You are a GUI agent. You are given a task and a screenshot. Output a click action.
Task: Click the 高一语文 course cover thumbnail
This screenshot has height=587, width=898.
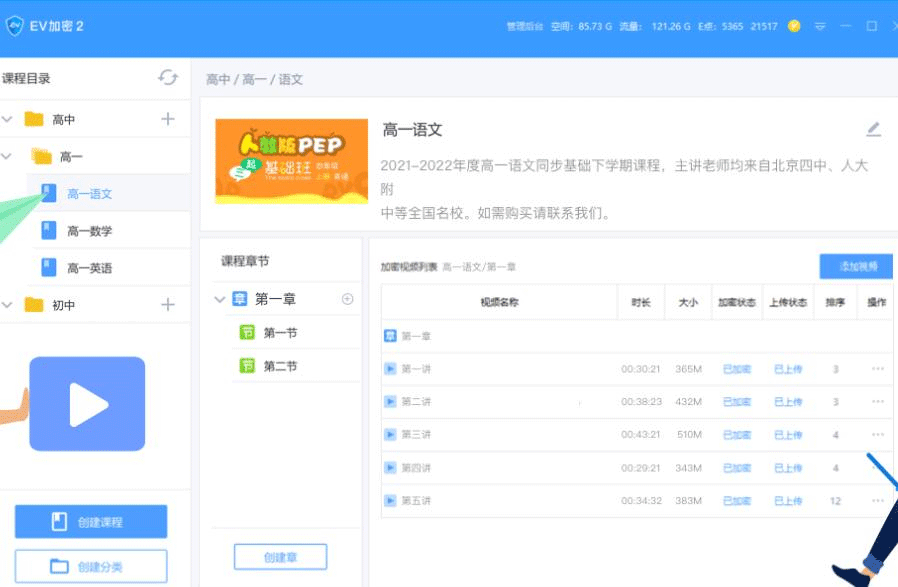[289, 162]
